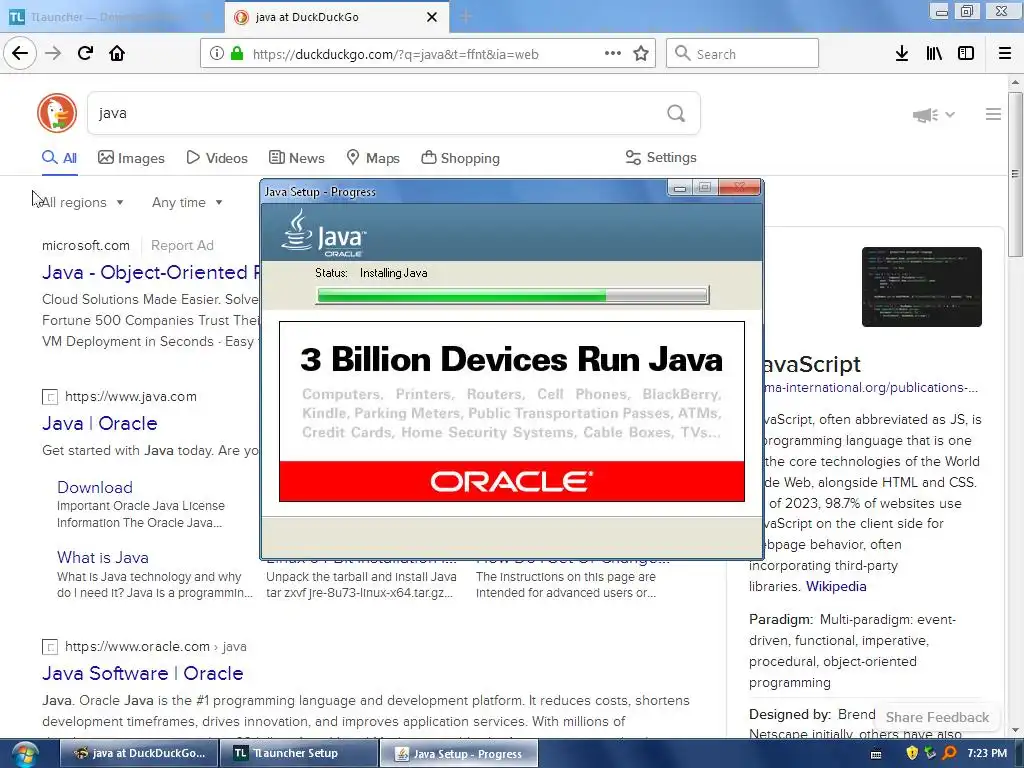Image resolution: width=1024 pixels, height=768 pixels.
Task: Open the page actions three-dot menu
Action: (x=613, y=54)
